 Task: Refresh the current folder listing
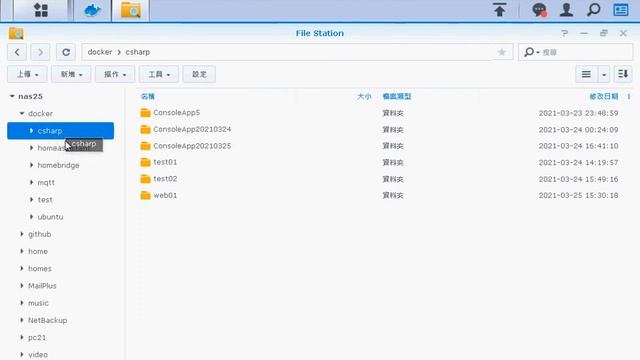(66, 52)
